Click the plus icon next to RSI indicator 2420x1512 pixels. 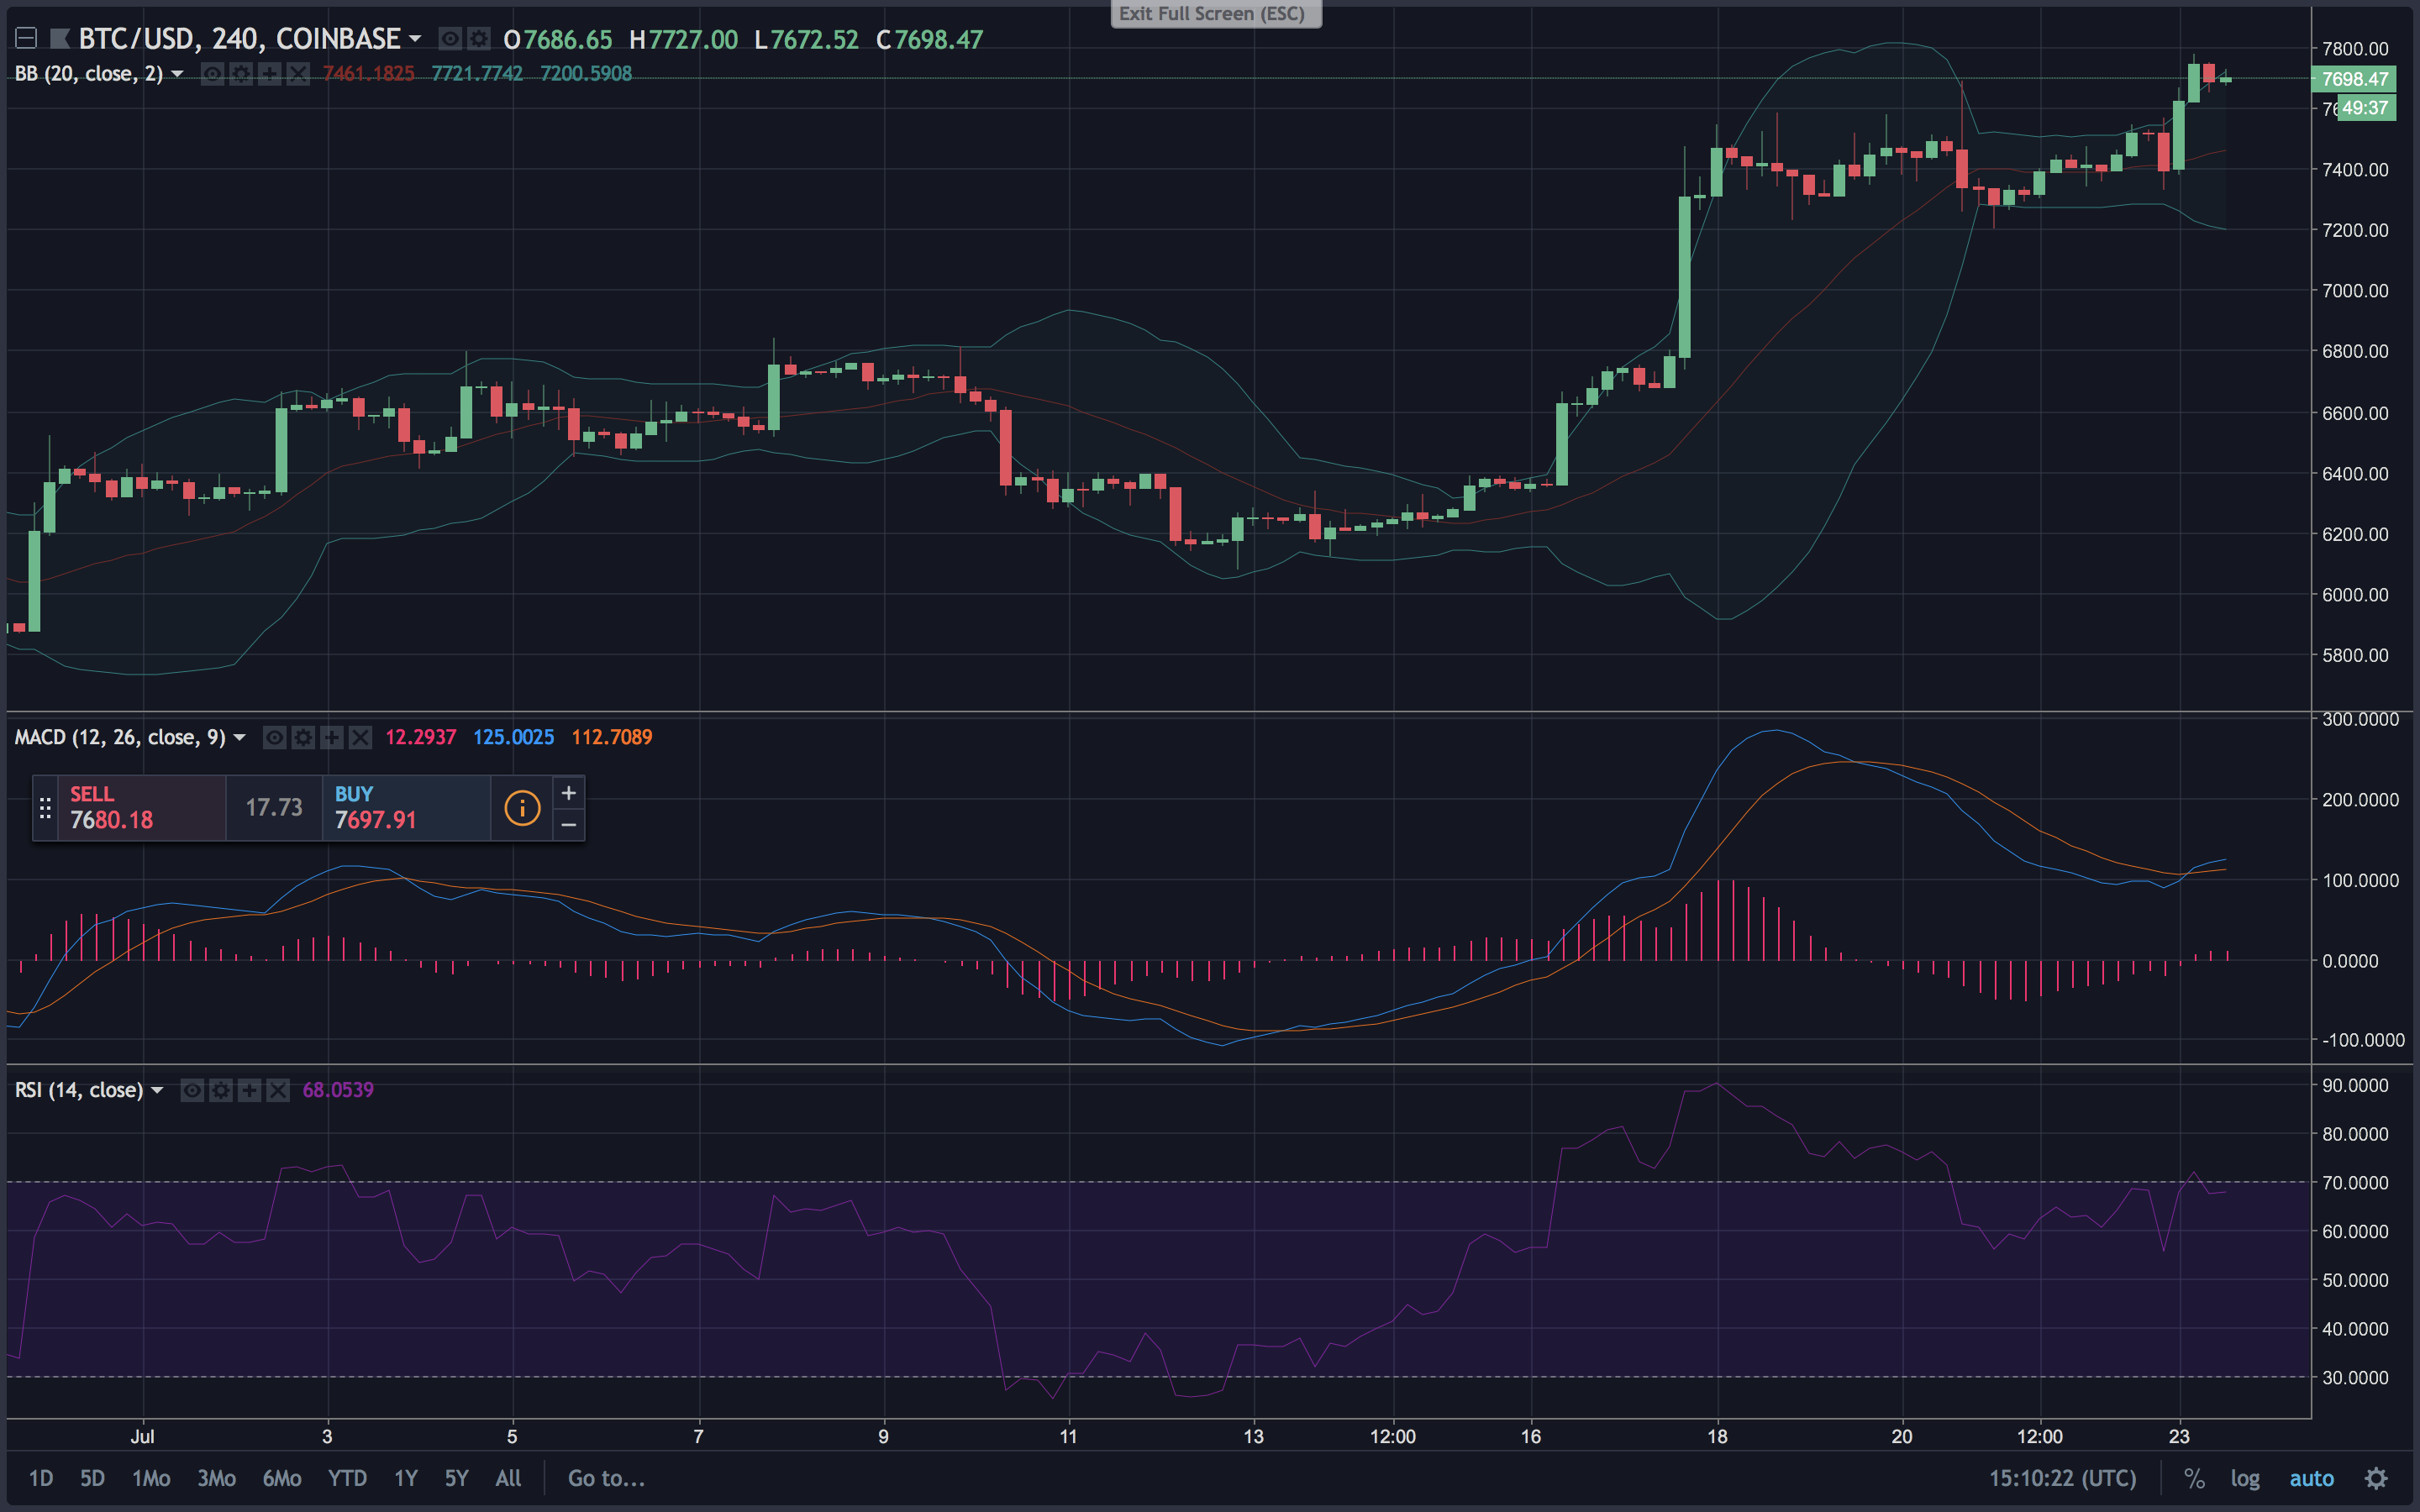249,1090
